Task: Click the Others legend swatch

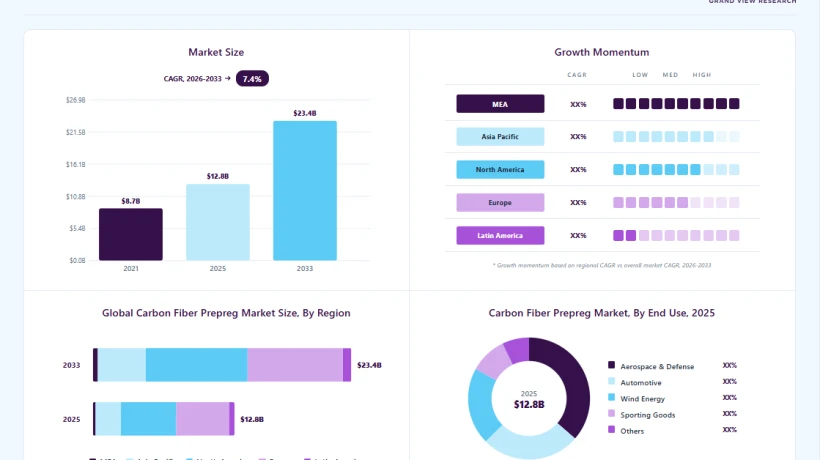Action: click(611, 429)
